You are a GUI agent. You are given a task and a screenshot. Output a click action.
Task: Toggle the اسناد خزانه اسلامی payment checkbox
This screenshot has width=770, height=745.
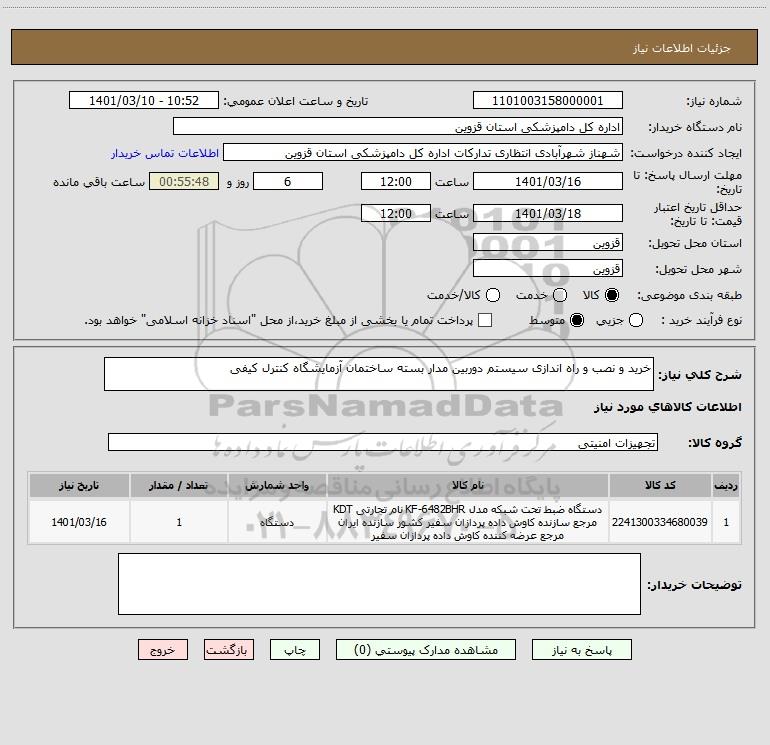[485, 320]
